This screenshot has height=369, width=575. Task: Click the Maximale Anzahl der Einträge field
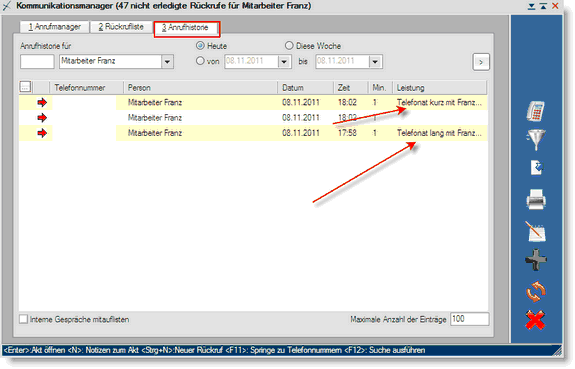pos(469,319)
